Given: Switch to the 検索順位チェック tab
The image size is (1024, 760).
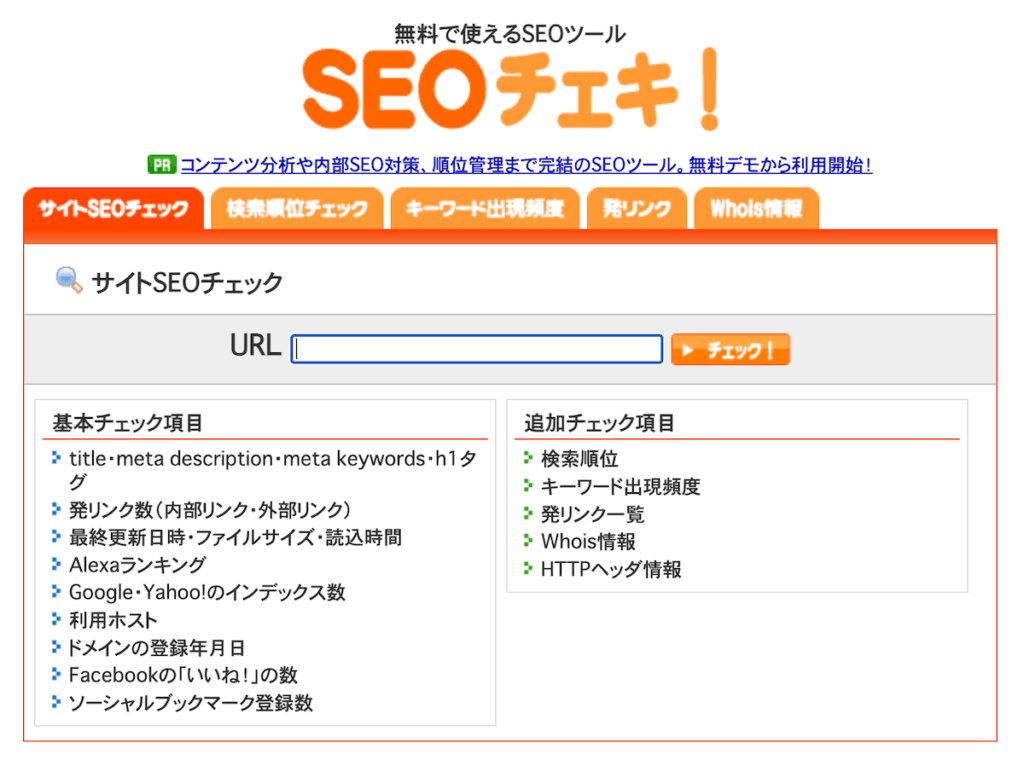Looking at the screenshot, I should point(297,210).
